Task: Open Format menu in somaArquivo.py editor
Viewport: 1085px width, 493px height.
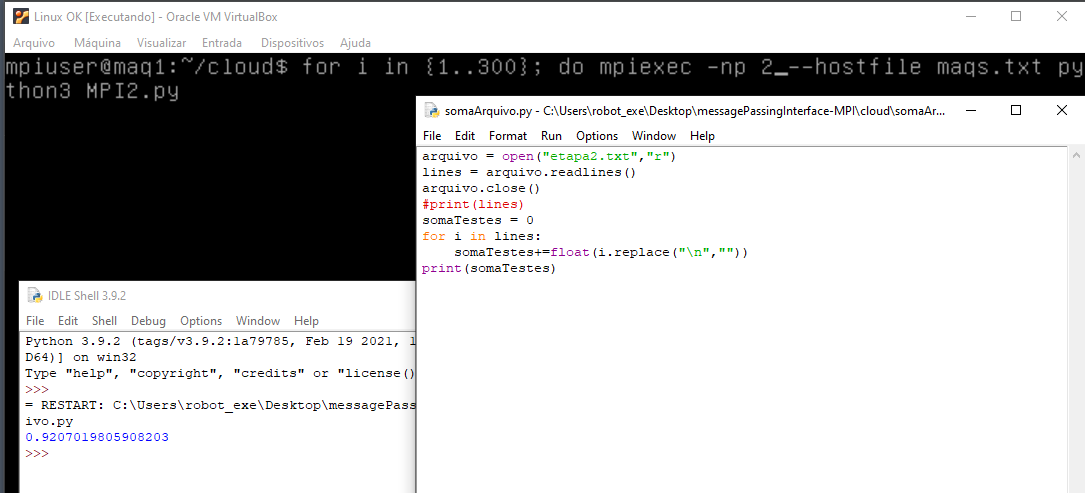Action: pos(508,136)
